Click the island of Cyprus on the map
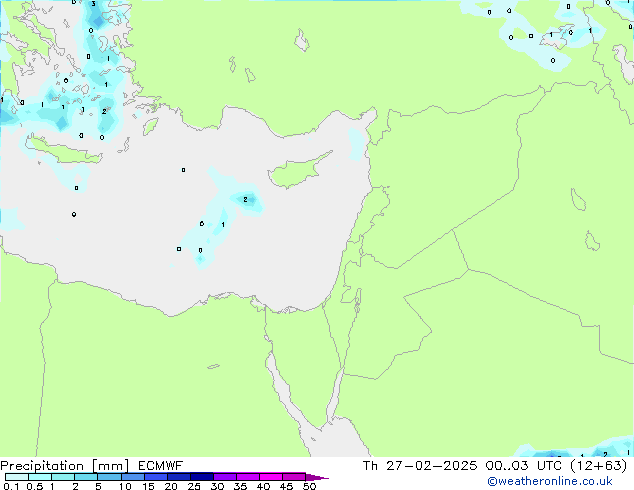The height and width of the screenshot is (490, 634). coord(297,171)
